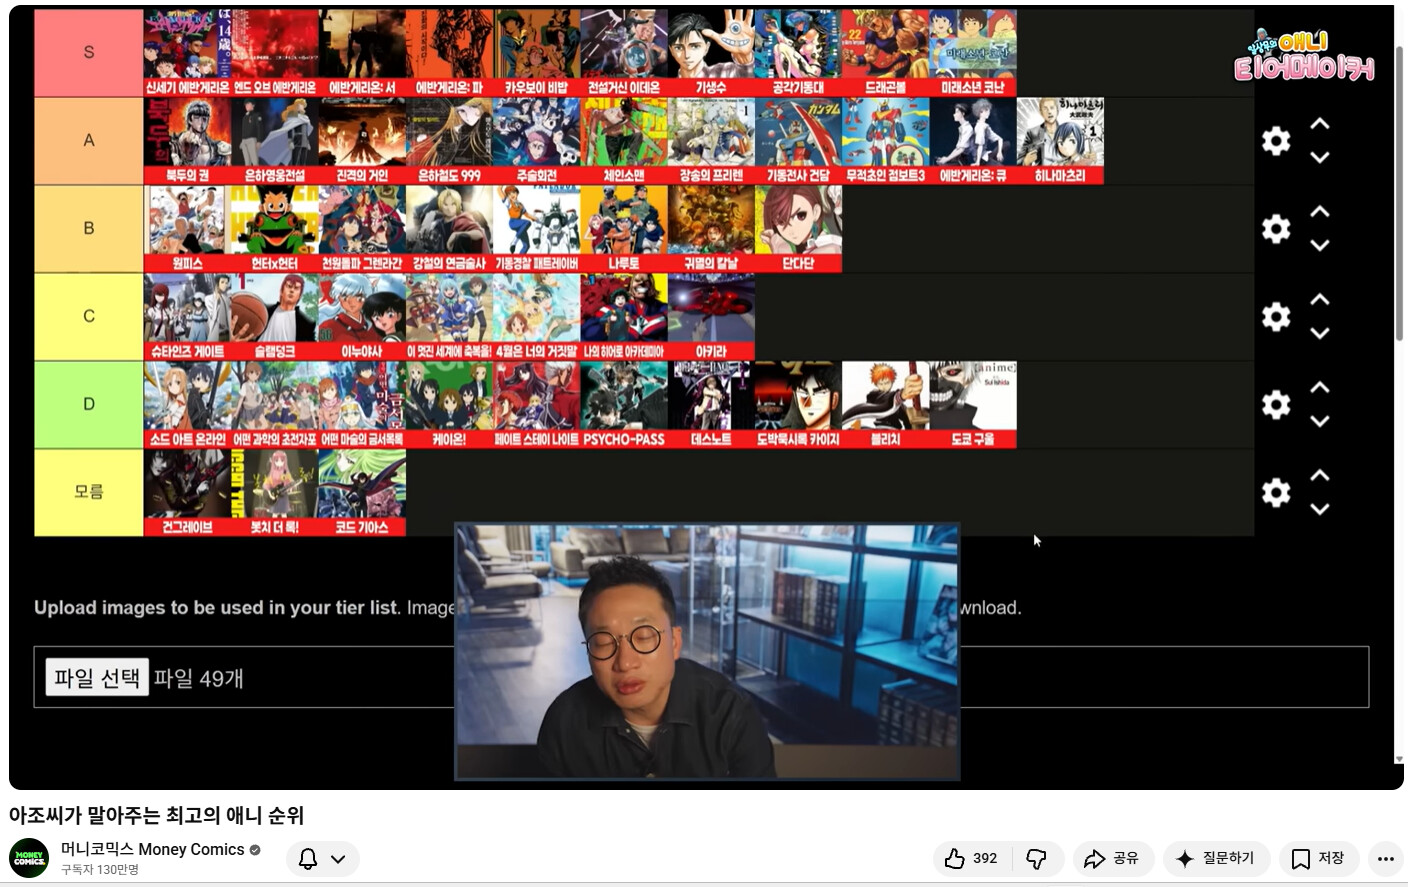Select the 슬램덩크 thumbnail in C tier
Screen dimensions: 1408x887
275,317
